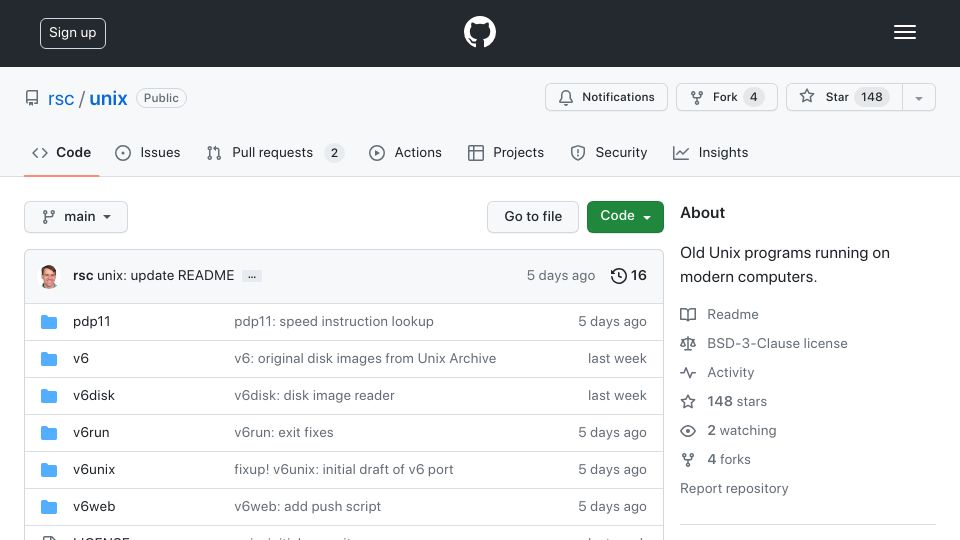Fork the repository
Screen dimensions: 960x540
pos(727,97)
